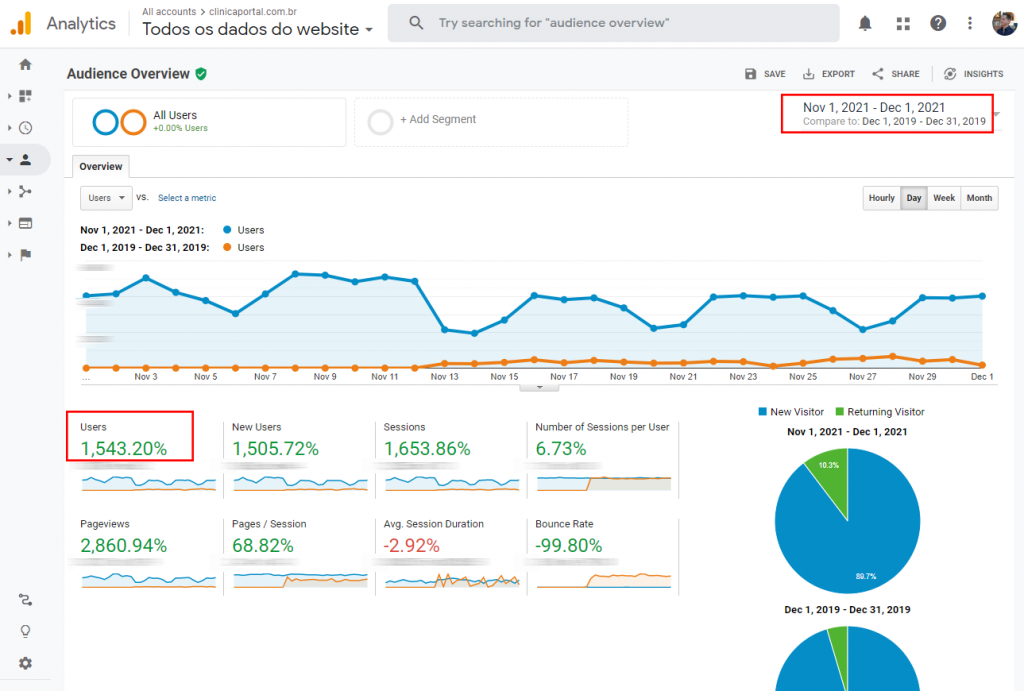This screenshot has width=1024, height=691.
Task: Open the three-dot options menu
Action: pyautogui.click(x=968, y=22)
